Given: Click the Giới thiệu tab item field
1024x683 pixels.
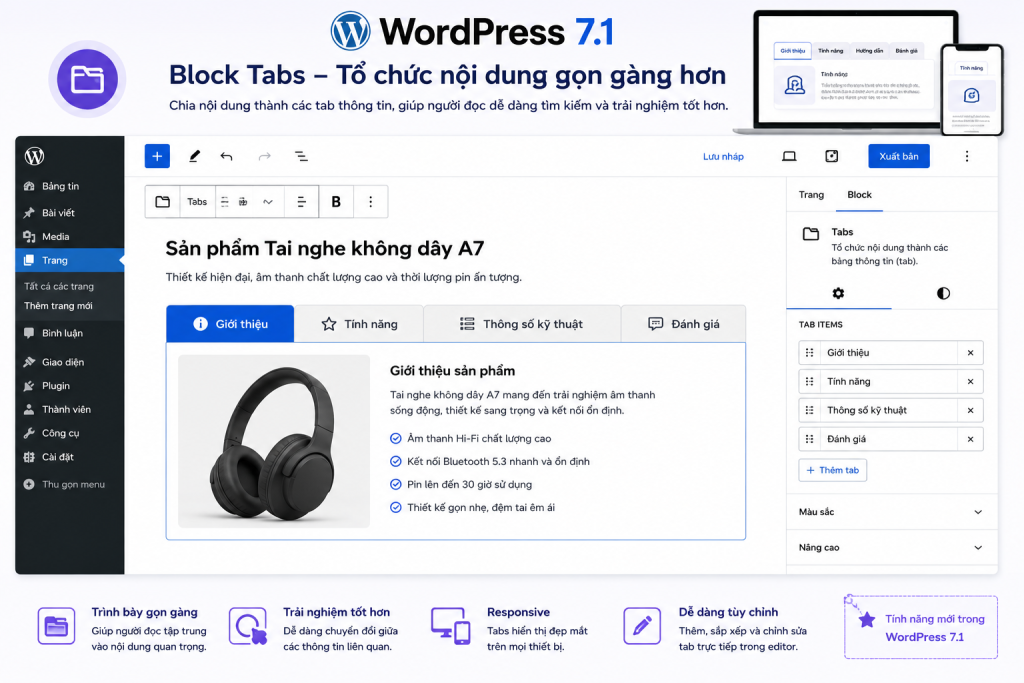Looking at the screenshot, I should tap(889, 353).
